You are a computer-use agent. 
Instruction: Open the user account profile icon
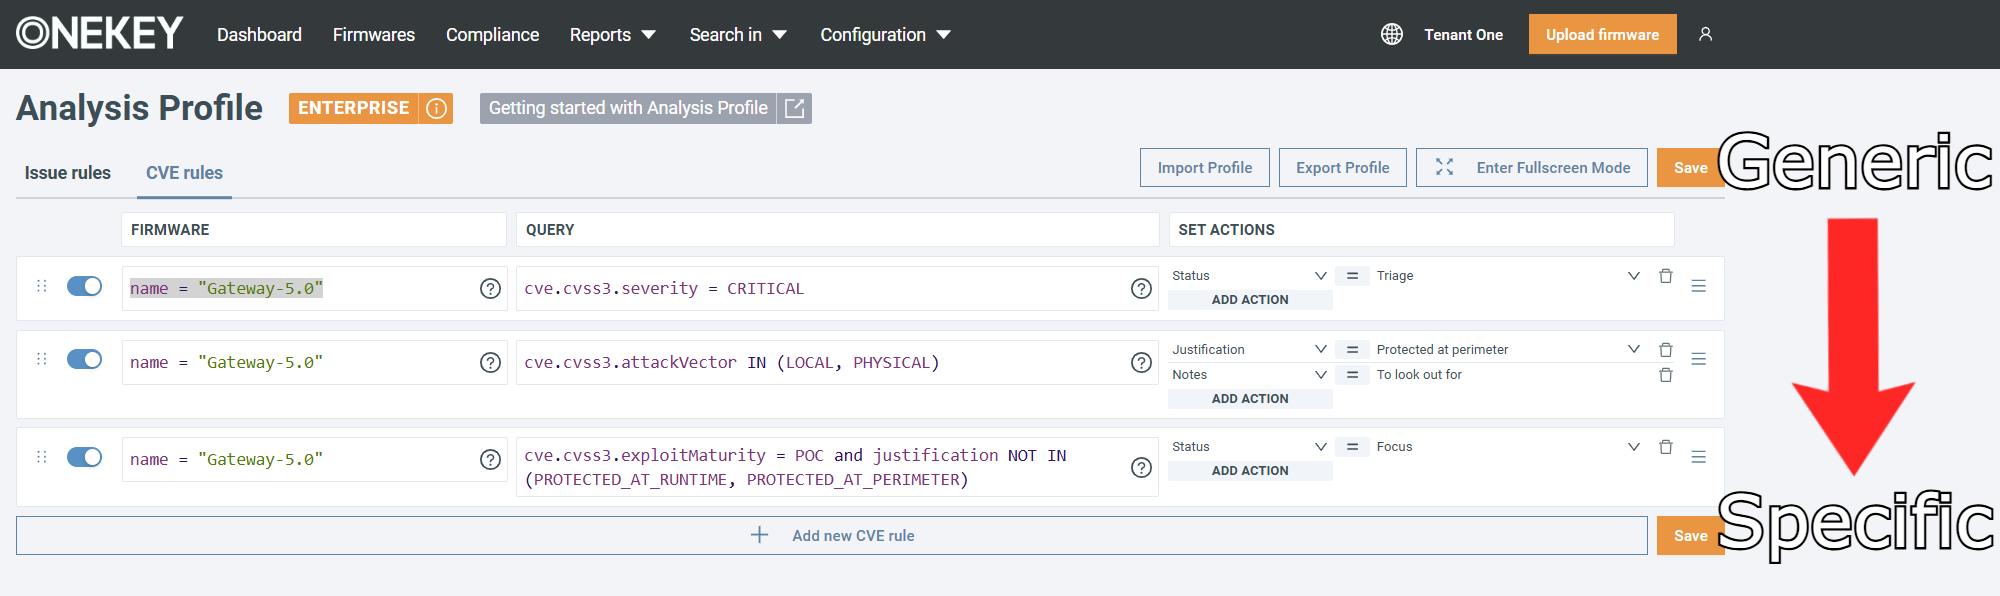coord(1705,34)
